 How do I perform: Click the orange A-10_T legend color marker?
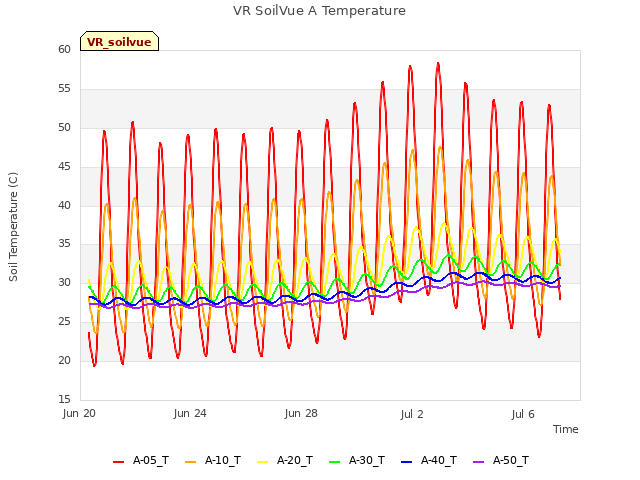pos(191,462)
